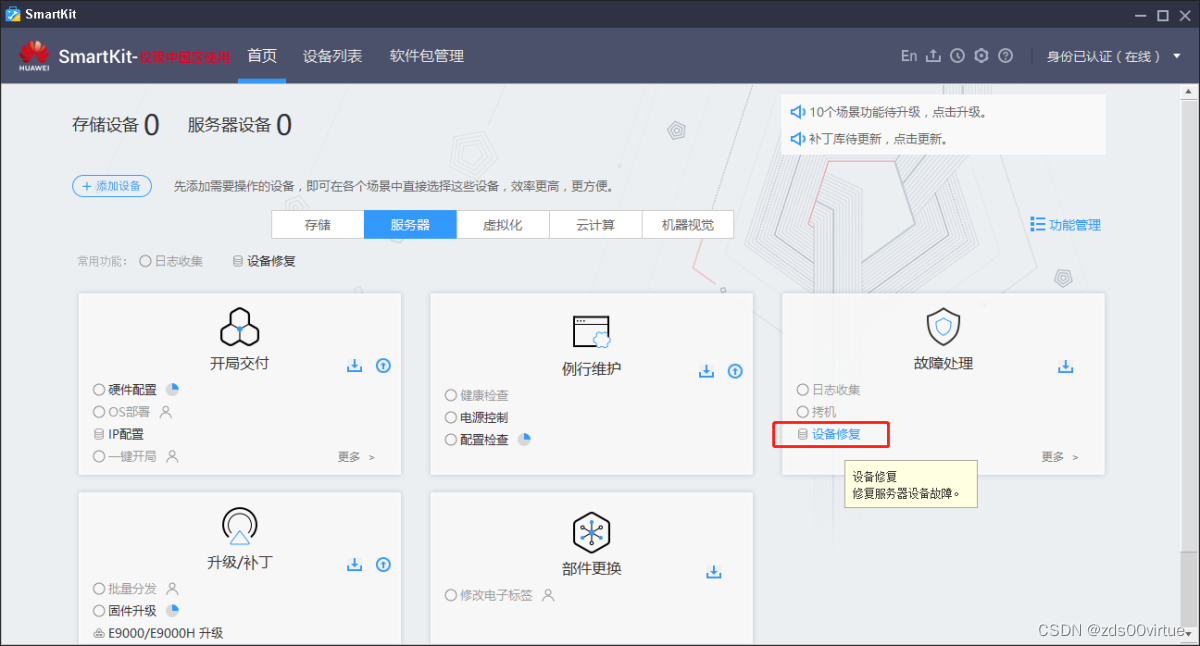
Task: Download the 部件更换 scenario package
Action: (x=714, y=572)
